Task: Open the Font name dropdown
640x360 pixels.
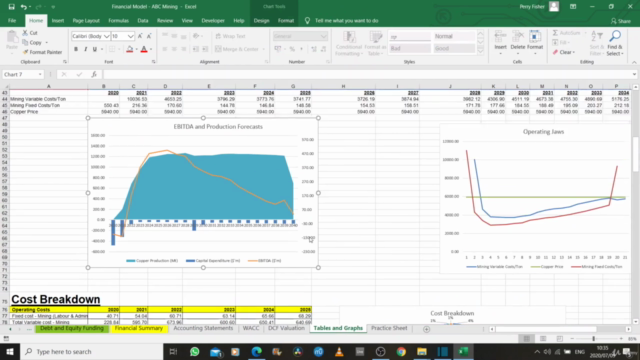Action: (x=107, y=36)
